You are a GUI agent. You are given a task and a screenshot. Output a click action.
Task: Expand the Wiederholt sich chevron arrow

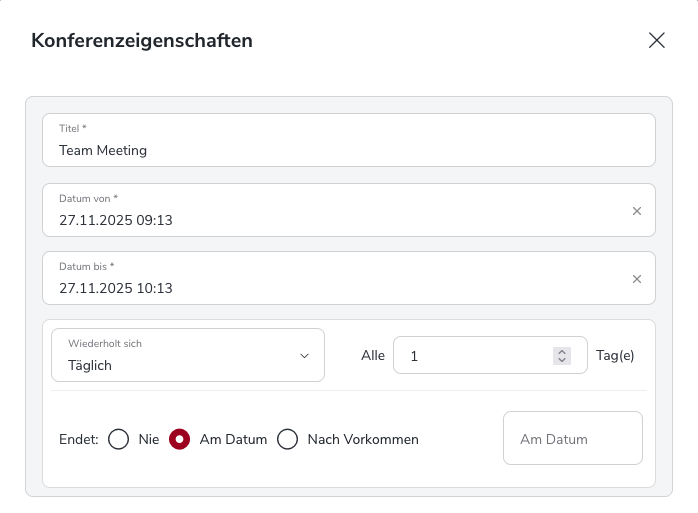[x=305, y=356]
